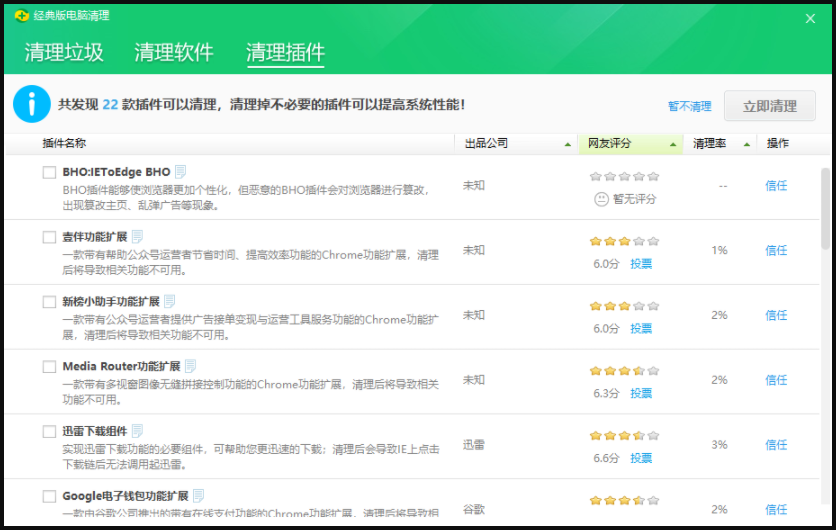Sort by 出品公司 column arrow
The height and width of the screenshot is (530, 836).
pos(568,145)
